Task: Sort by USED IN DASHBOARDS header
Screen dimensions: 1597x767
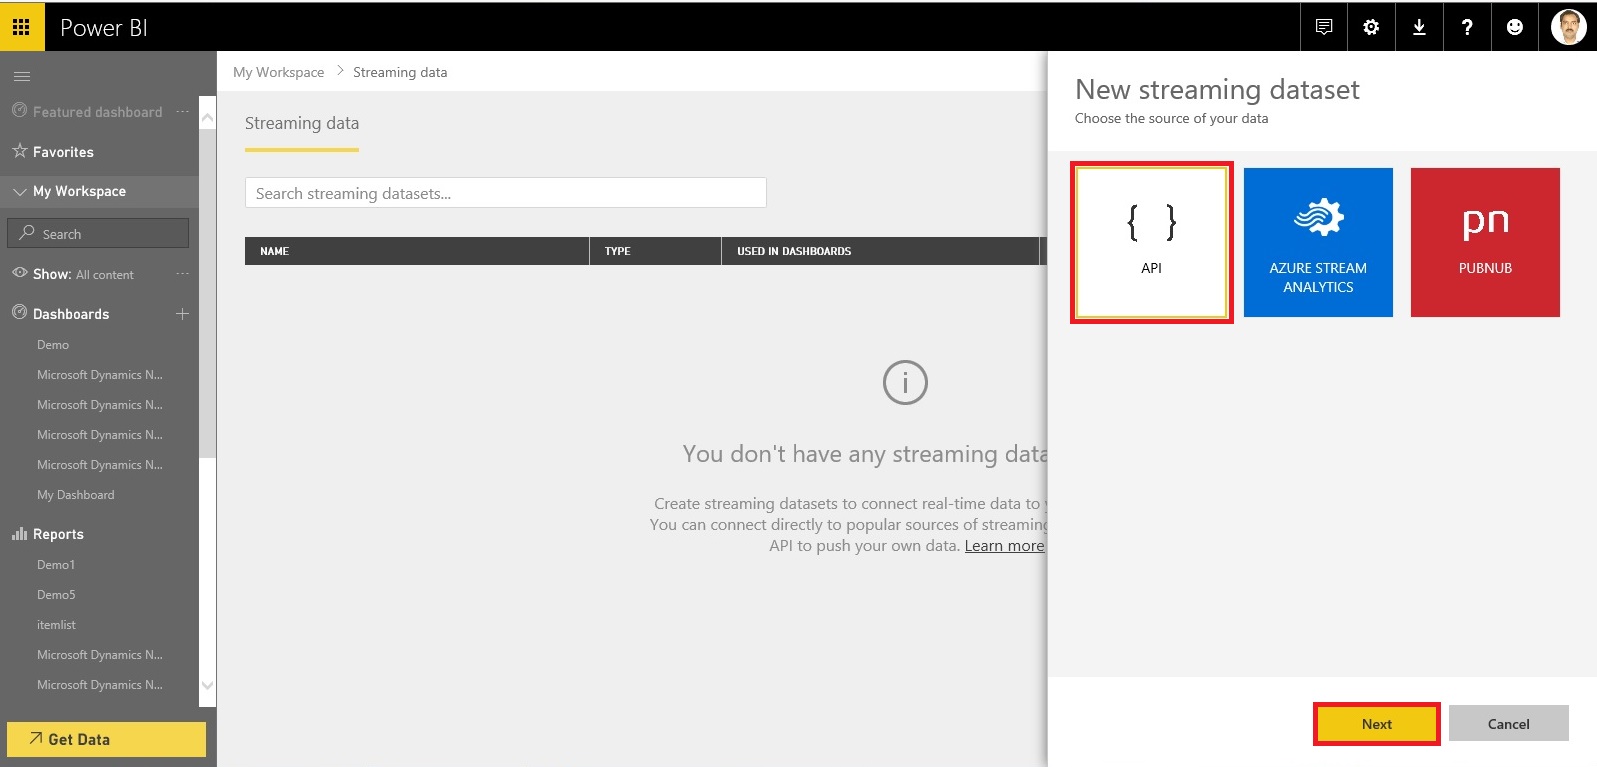Action: pyautogui.click(x=880, y=251)
